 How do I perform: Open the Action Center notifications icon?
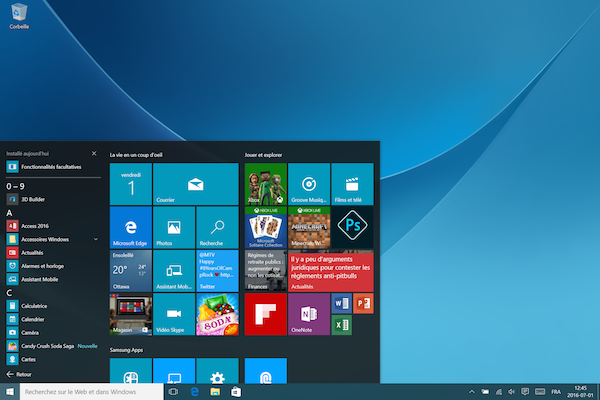point(525,392)
